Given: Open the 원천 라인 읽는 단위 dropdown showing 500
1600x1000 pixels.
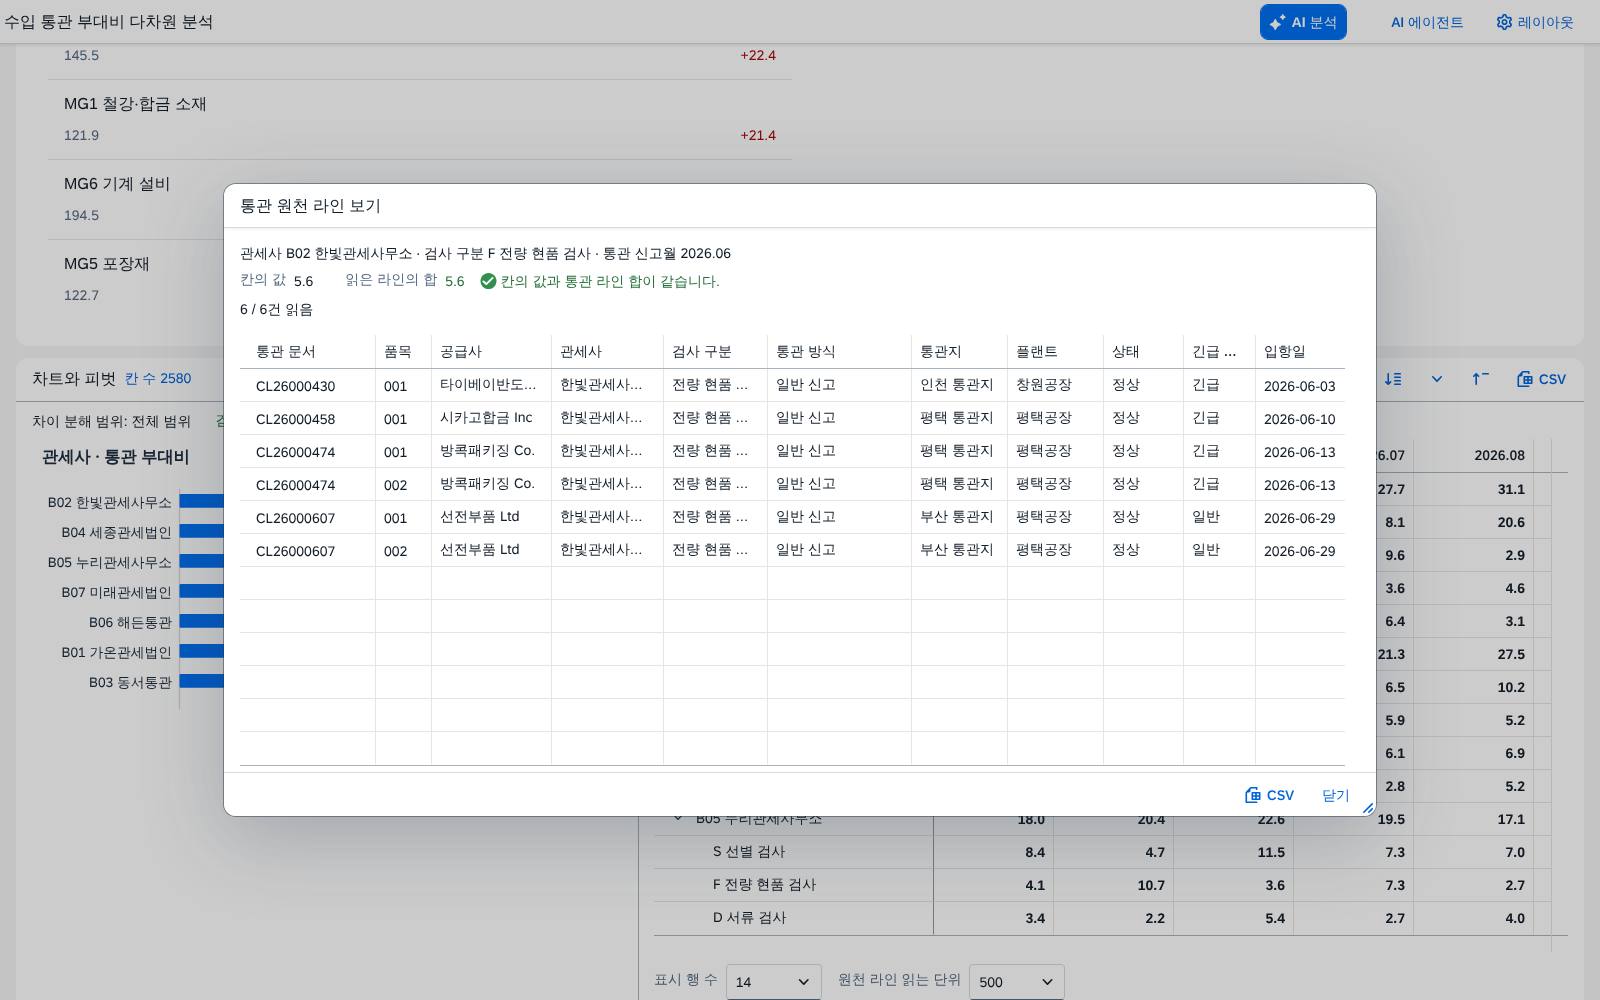Looking at the screenshot, I should (x=1016, y=982).
